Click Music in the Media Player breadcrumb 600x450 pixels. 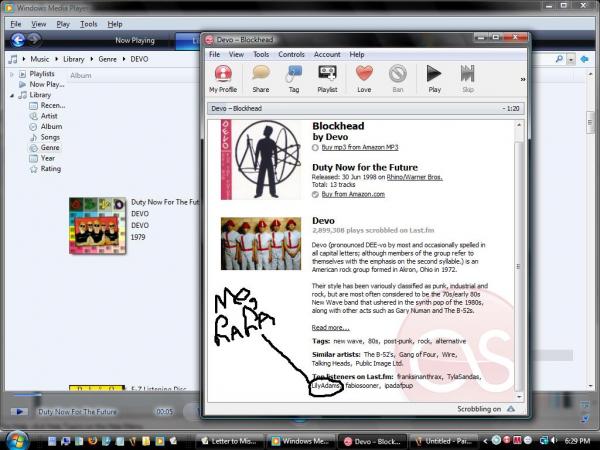click(39, 59)
